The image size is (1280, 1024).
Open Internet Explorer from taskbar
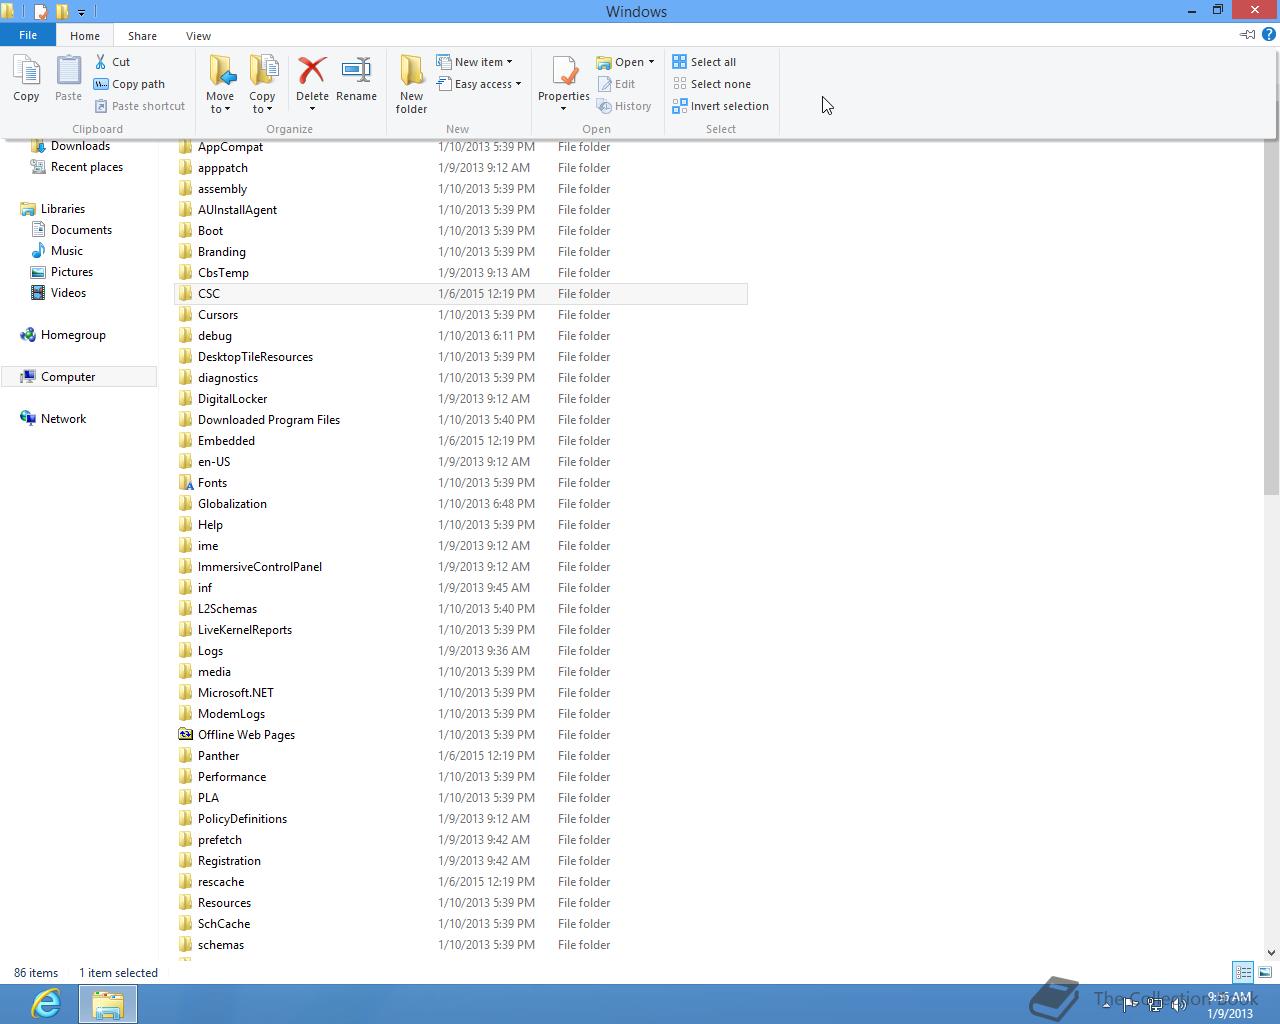(x=46, y=1004)
